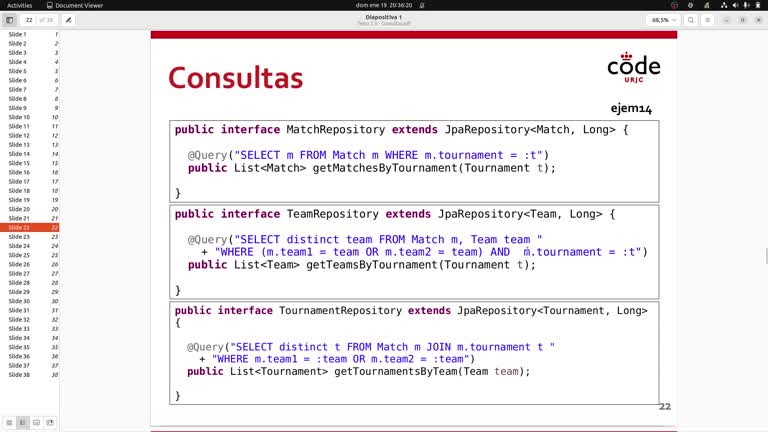
Task: Go to Slide 8 in outline
Action: point(30,99)
